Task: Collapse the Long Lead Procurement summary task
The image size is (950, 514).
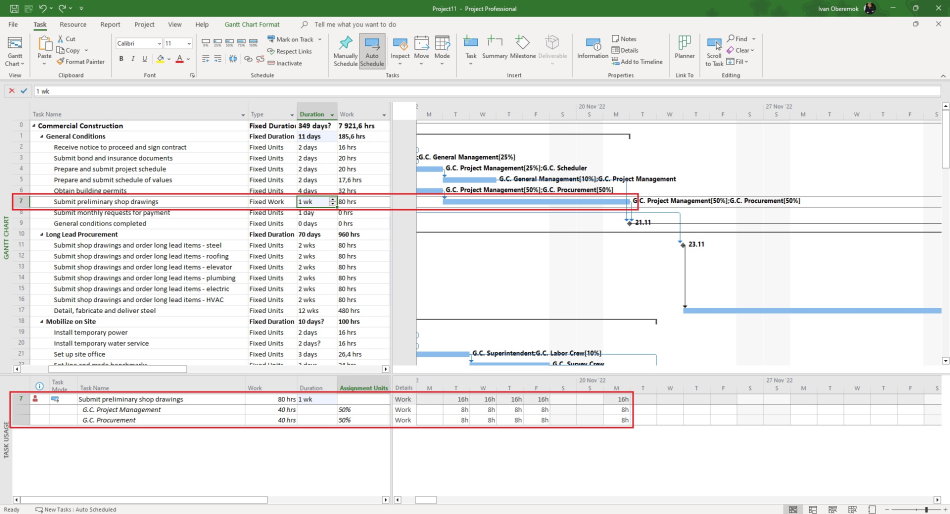Action: pyautogui.click(x=42, y=235)
